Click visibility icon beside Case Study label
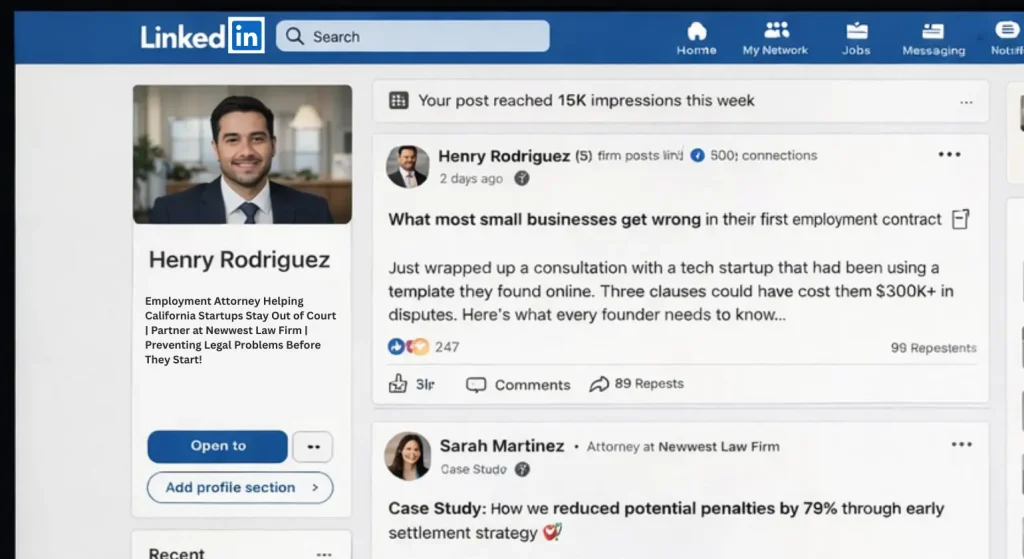The height and width of the screenshot is (559, 1024). [522, 469]
